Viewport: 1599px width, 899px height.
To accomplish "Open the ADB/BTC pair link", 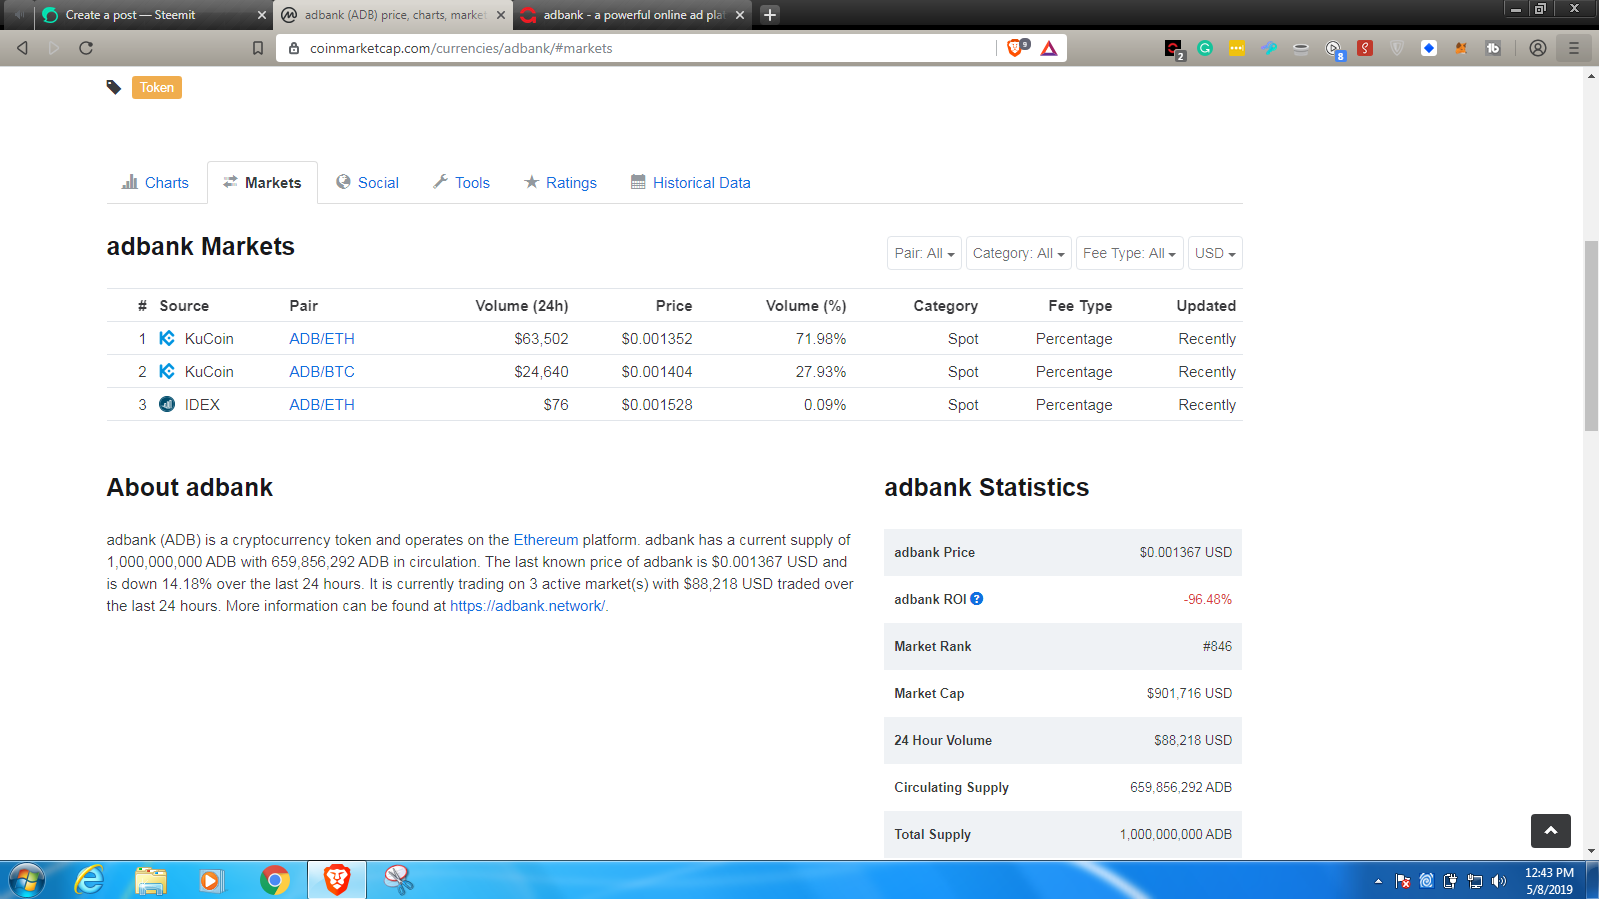I will [x=322, y=372].
